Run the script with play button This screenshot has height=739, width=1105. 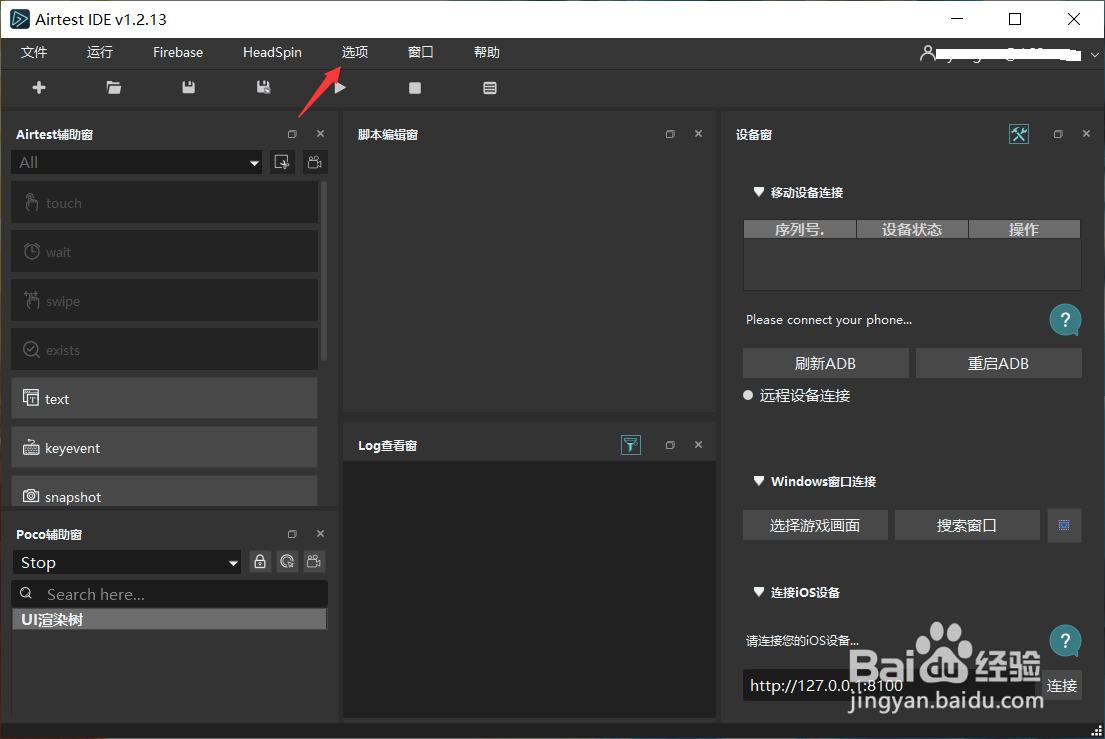(340, 88)
